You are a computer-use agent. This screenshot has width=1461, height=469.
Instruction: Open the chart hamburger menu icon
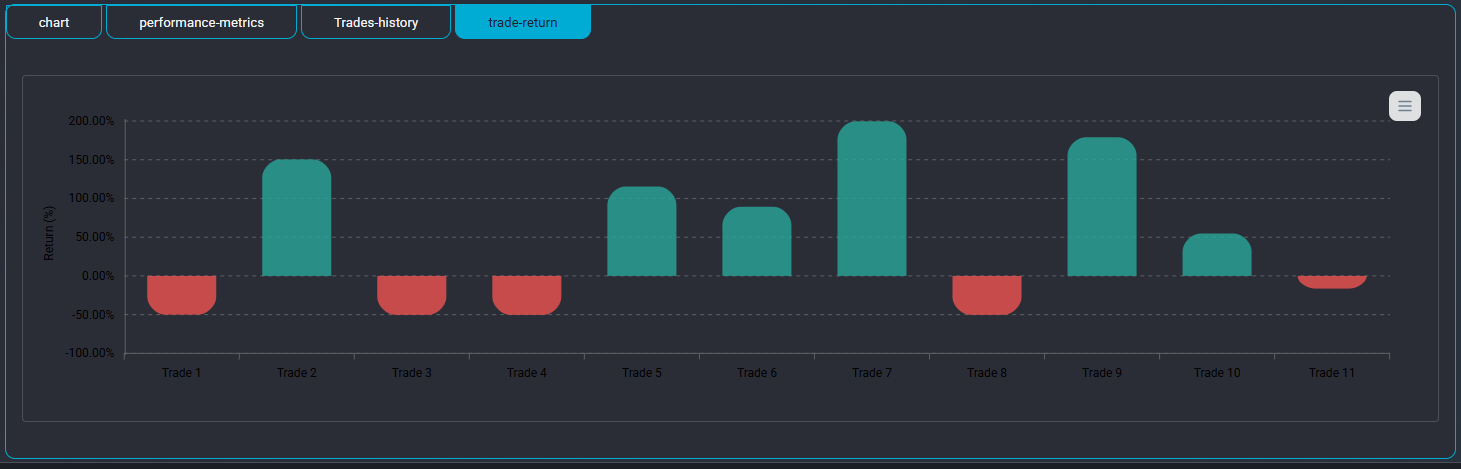coord(1404,106)
